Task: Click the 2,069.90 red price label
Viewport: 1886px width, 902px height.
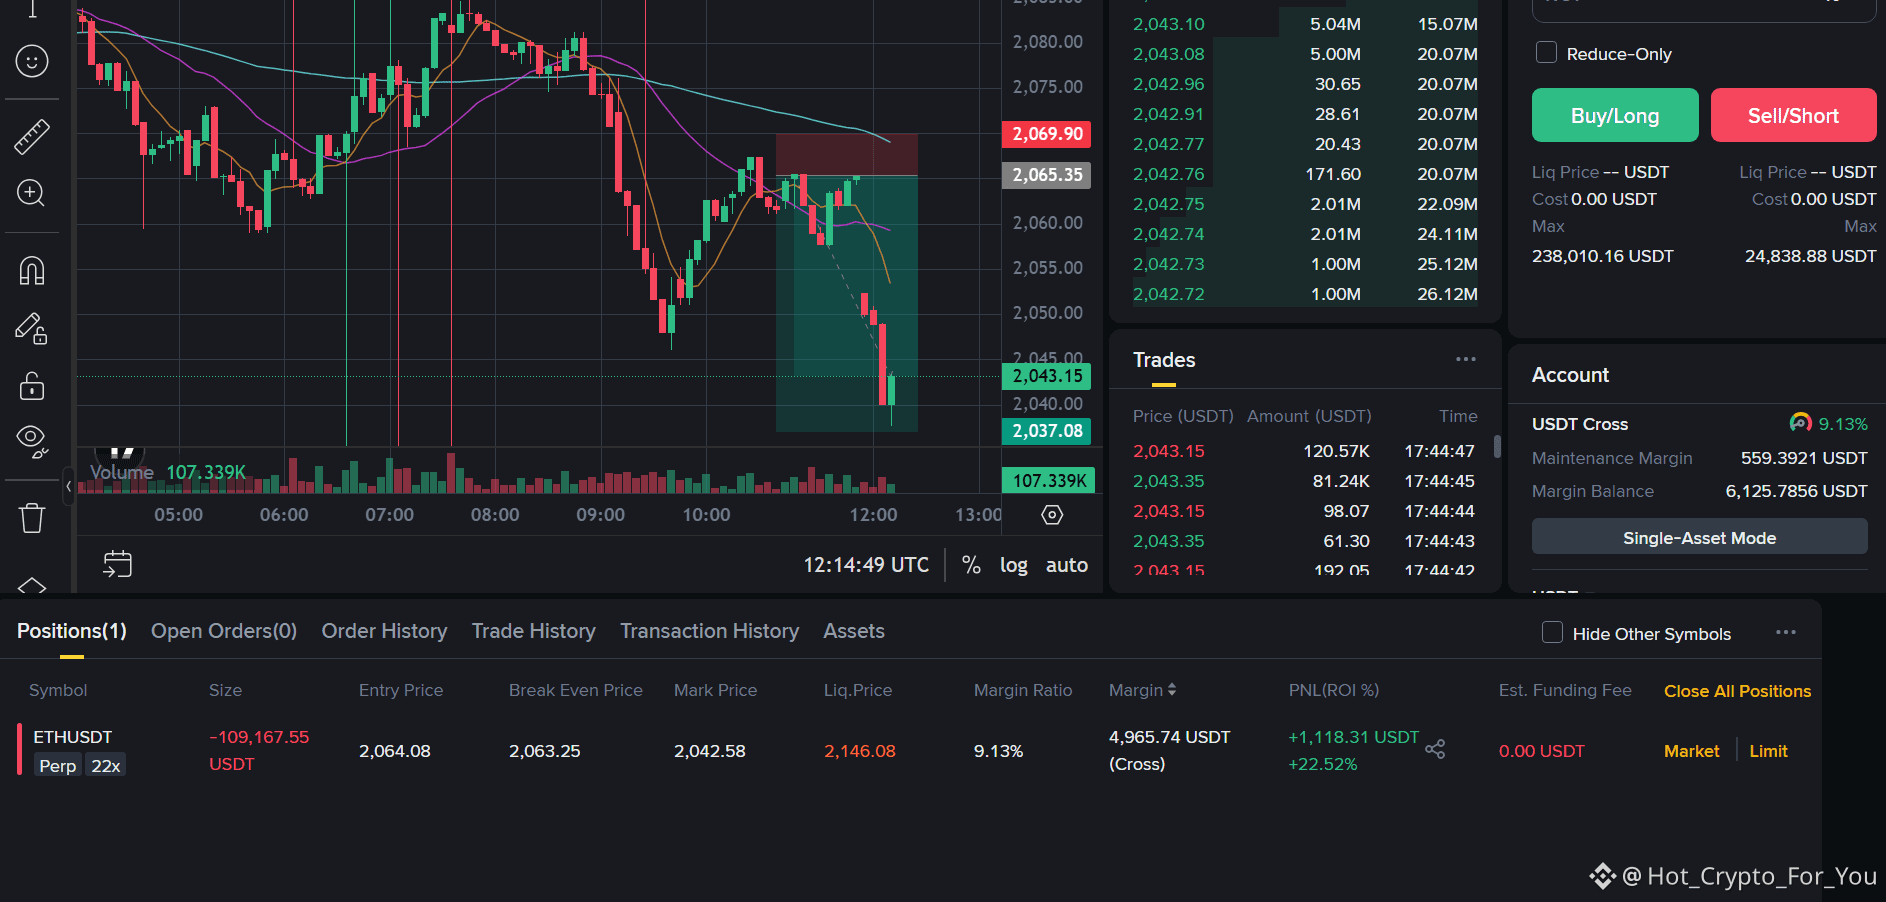Action: pos(1047,134)
